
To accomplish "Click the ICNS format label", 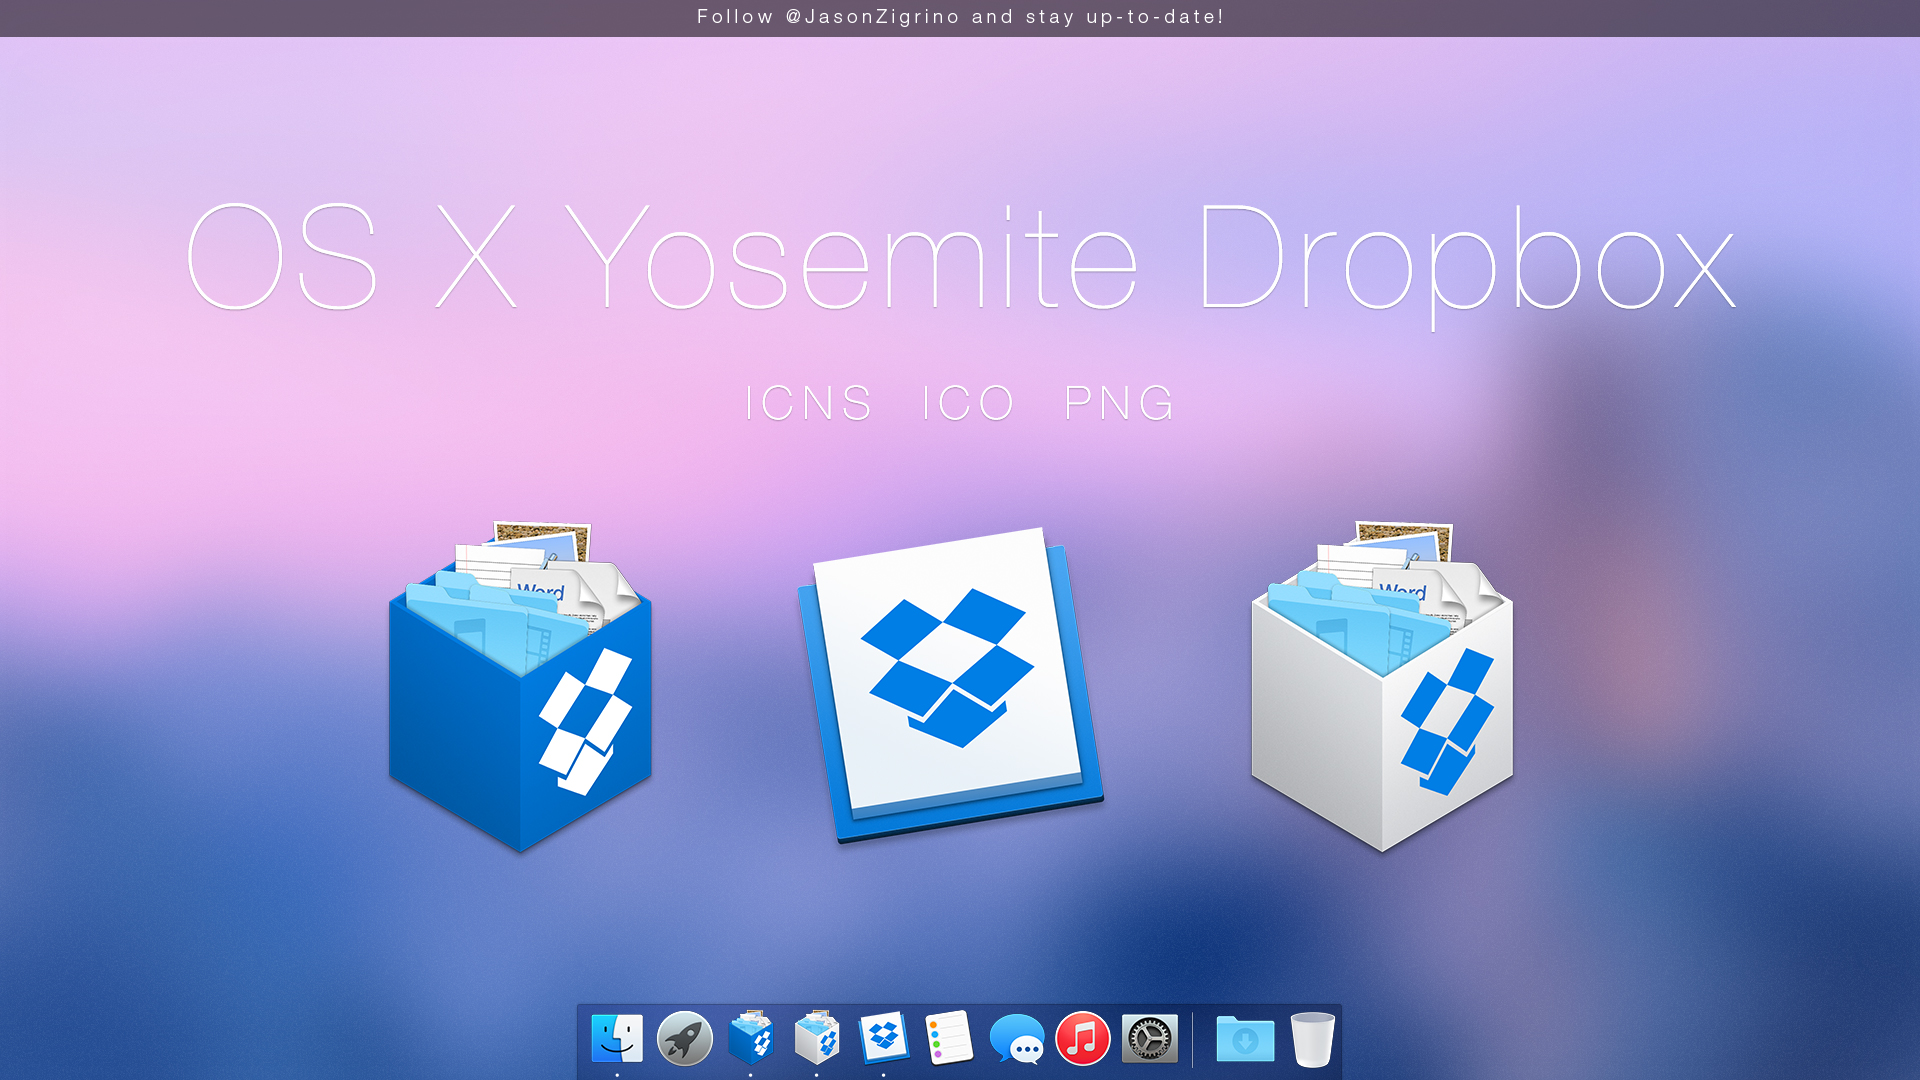I will (x=809, y=403).
